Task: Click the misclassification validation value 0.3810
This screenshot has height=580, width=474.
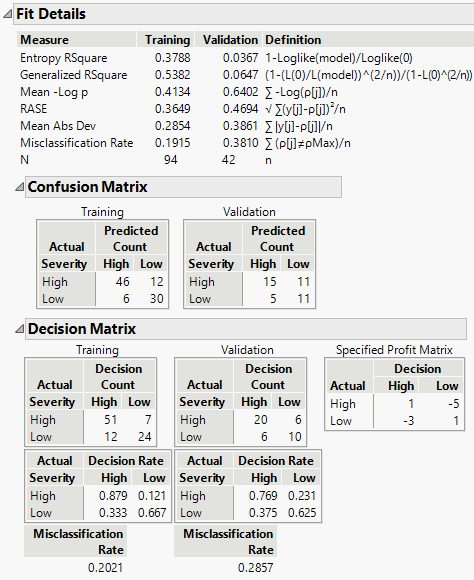Action: click(x=240, y=143)
